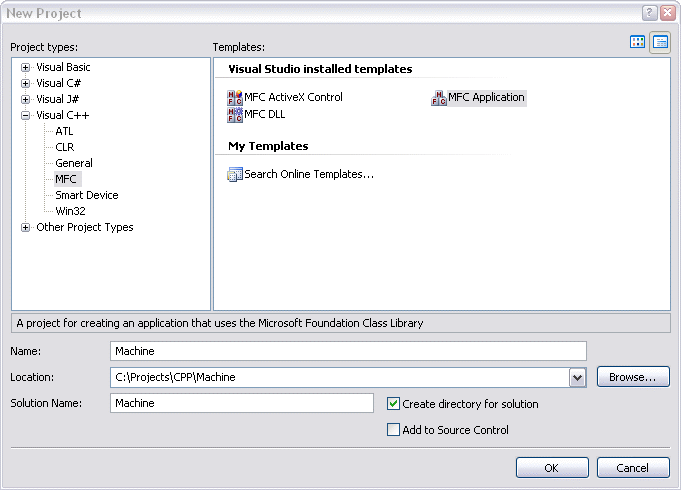Viewport: 681px width, 490px height.
Task: Click the MFC DLL template label
Action: (264, 115)
